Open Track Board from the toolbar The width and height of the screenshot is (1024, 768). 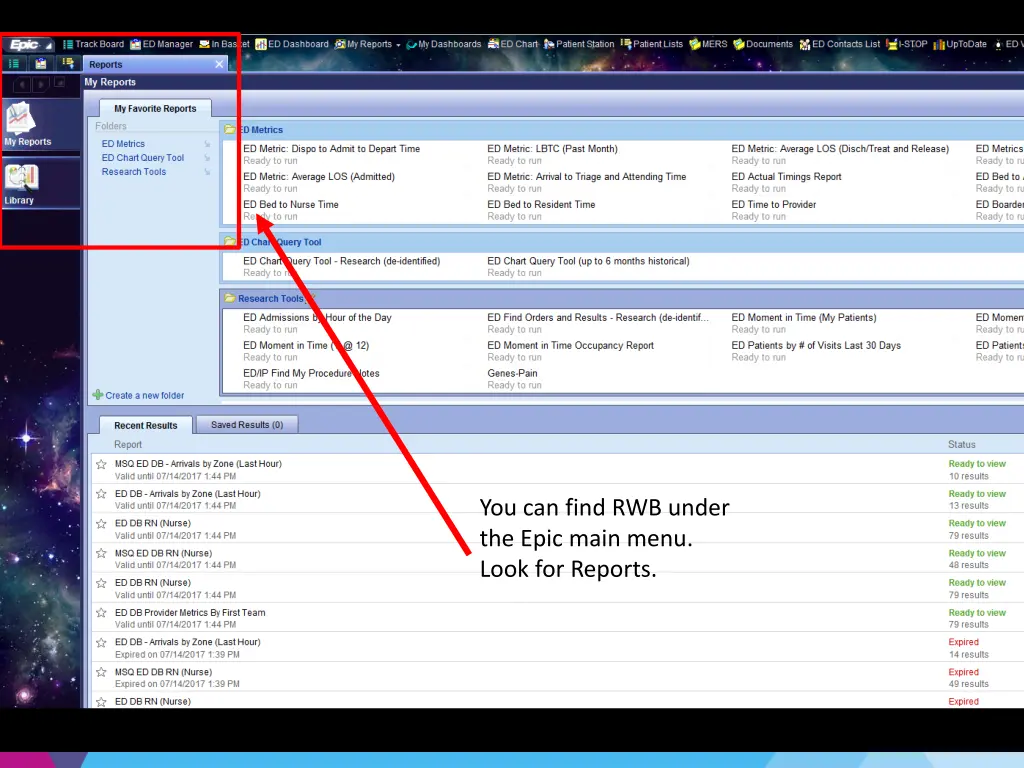[x=93, y=44]
